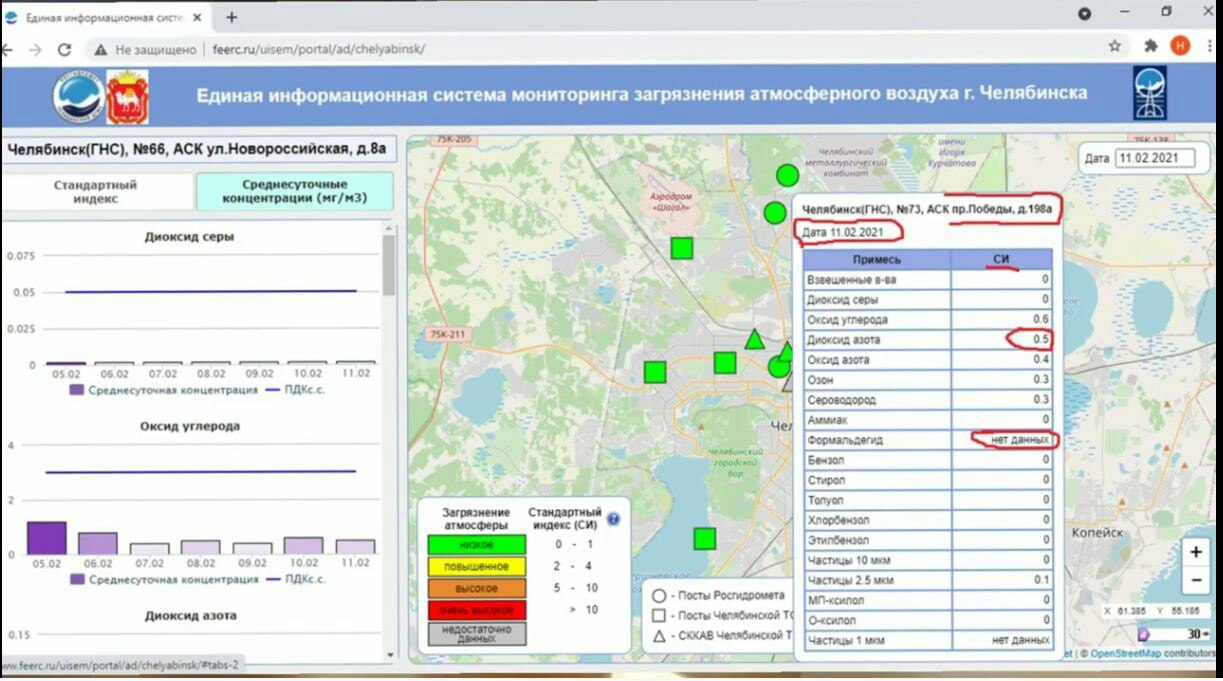Click the round blue wave logo in the header
This screenshot has width=1223, height=681.
tap(77, 96)
